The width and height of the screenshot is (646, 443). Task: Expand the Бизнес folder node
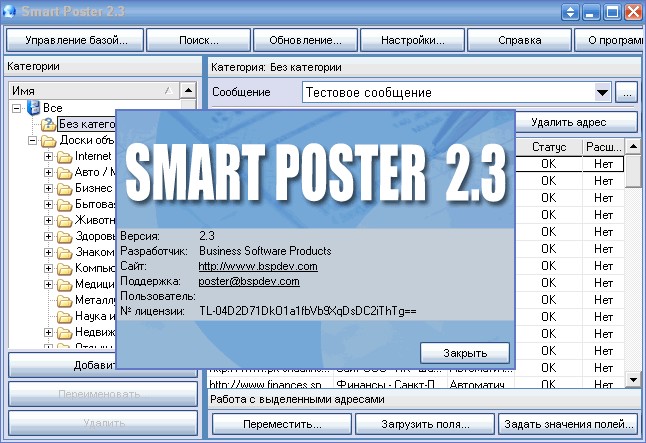click(x=48, y=188)
